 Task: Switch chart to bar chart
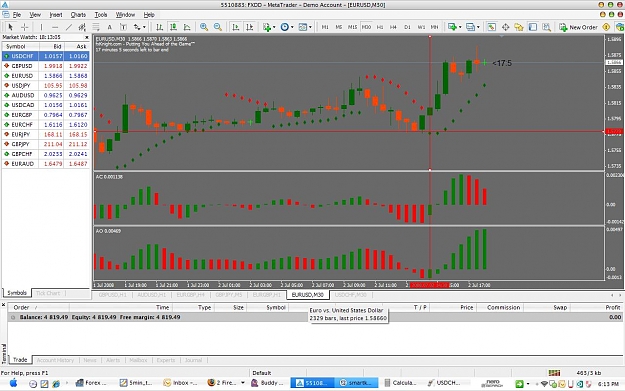click(159, 27)
